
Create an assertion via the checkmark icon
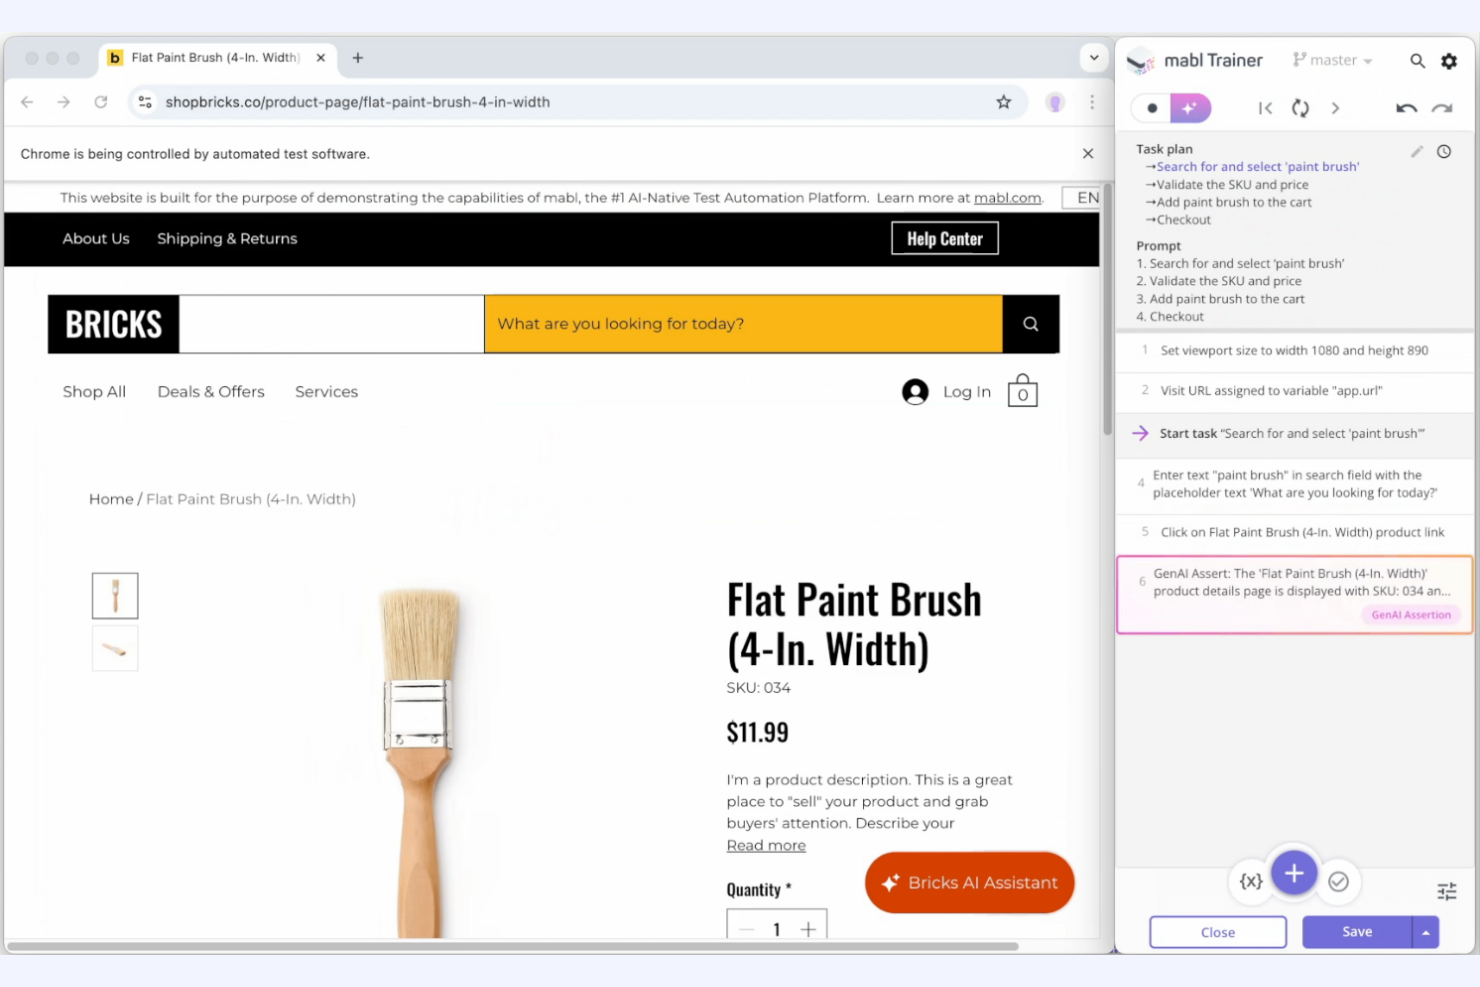coord(1339,881)
